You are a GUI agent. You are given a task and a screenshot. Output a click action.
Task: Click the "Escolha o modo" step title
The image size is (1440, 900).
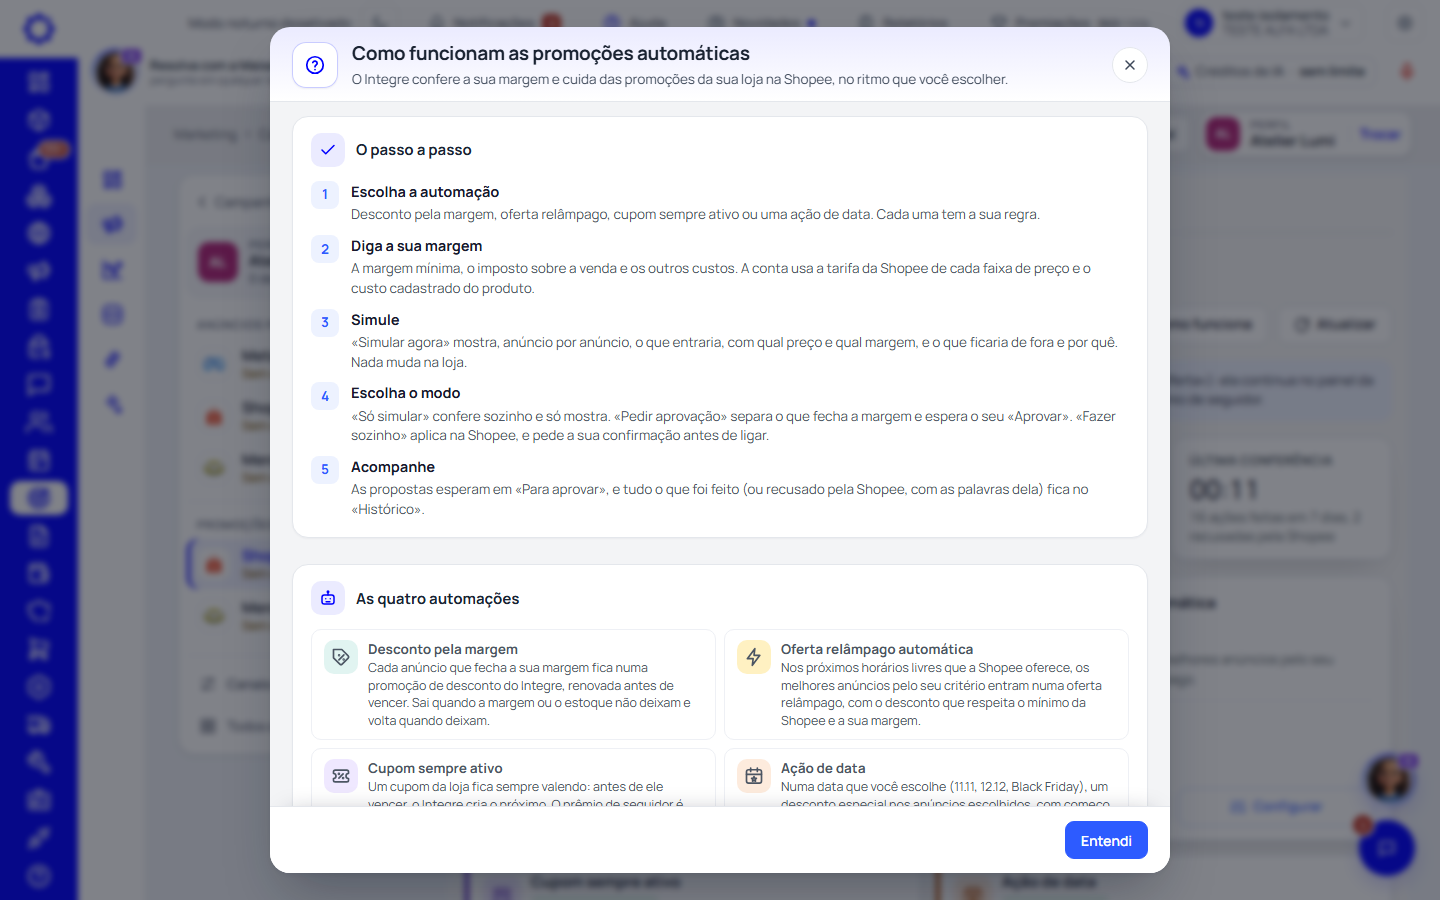click(406, 393)
